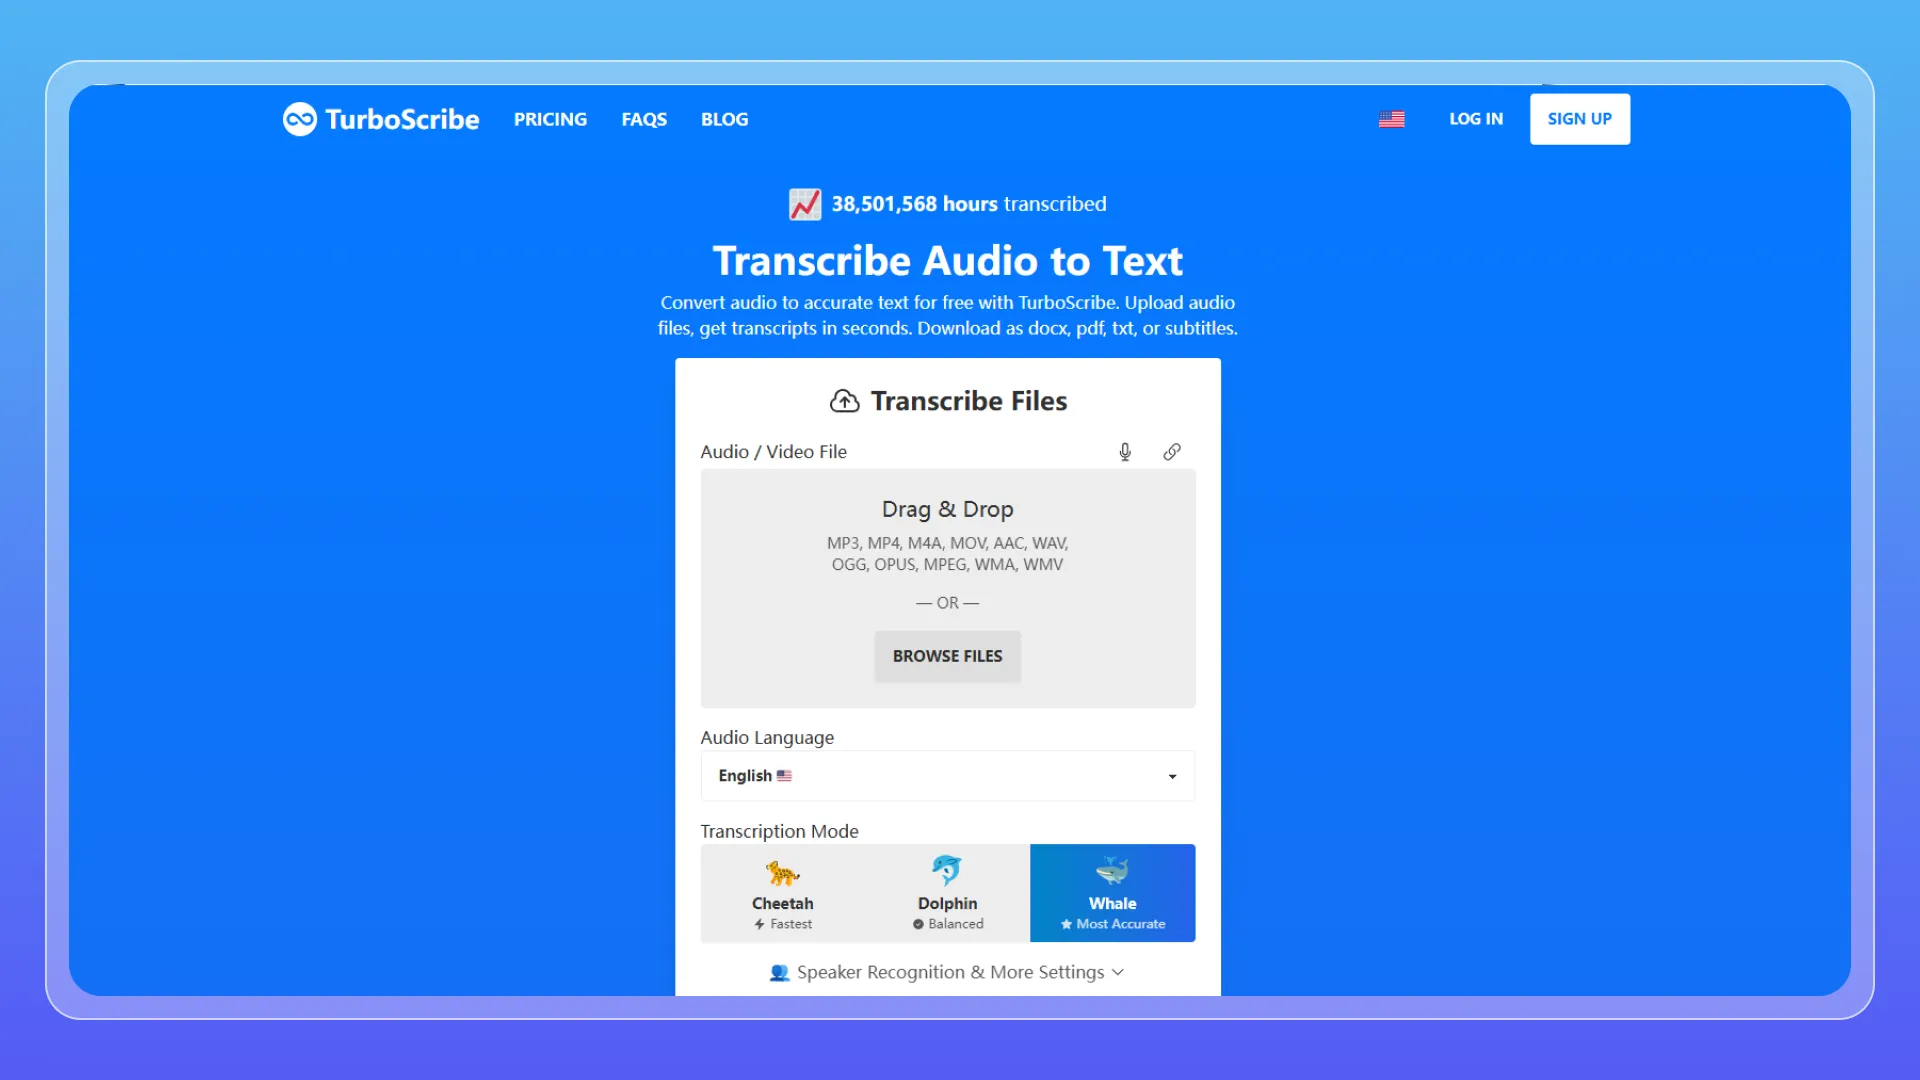Open the FAQS page
The image size is (1920, 1080).
(644, 119)
